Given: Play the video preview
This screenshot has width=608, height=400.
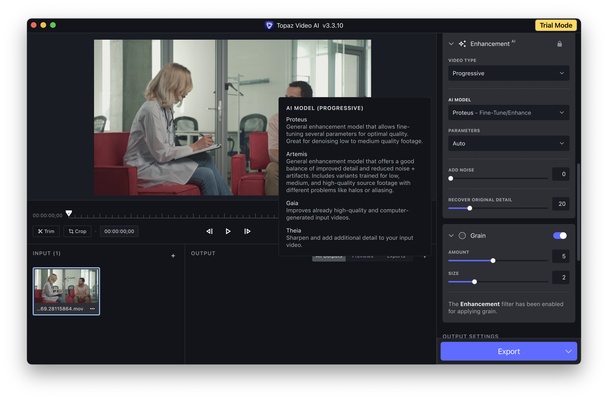Looking at the screenshot, I should pos(228,231).
